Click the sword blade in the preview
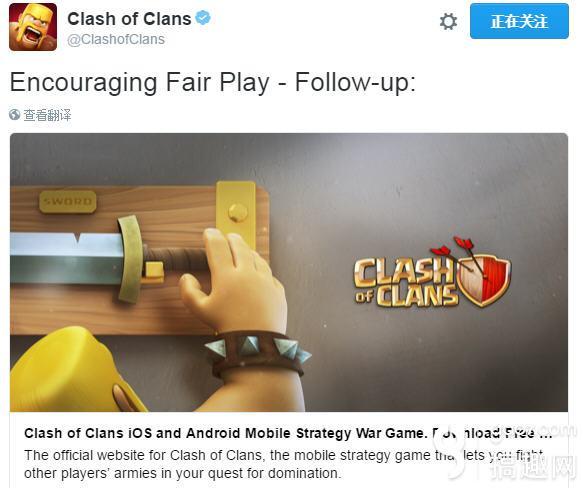The height and width of the screenshot is (488, 583). 66,259
